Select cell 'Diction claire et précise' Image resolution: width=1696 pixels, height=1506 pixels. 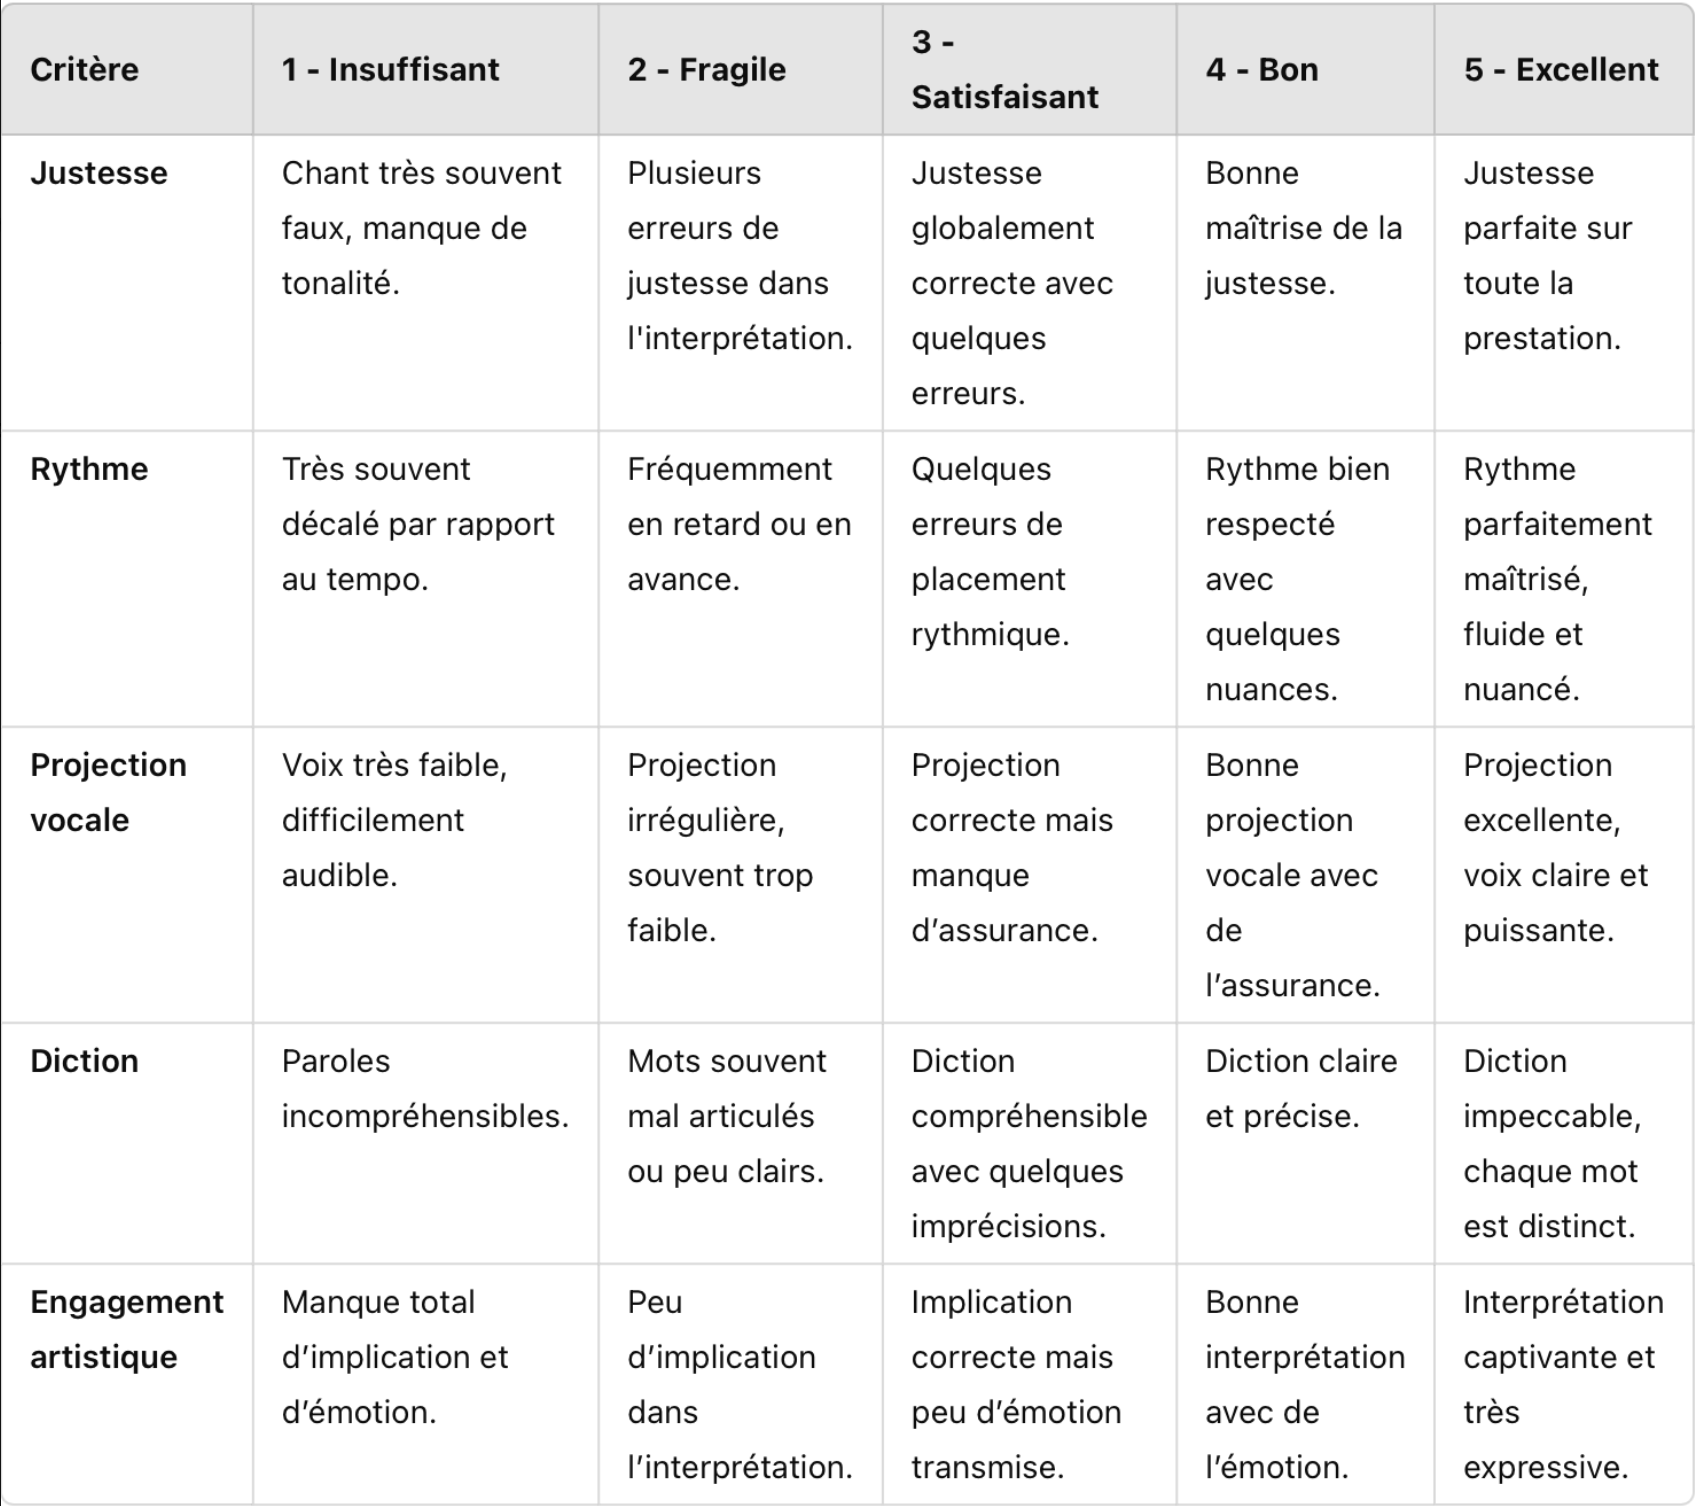[x=1300, y=1088]
